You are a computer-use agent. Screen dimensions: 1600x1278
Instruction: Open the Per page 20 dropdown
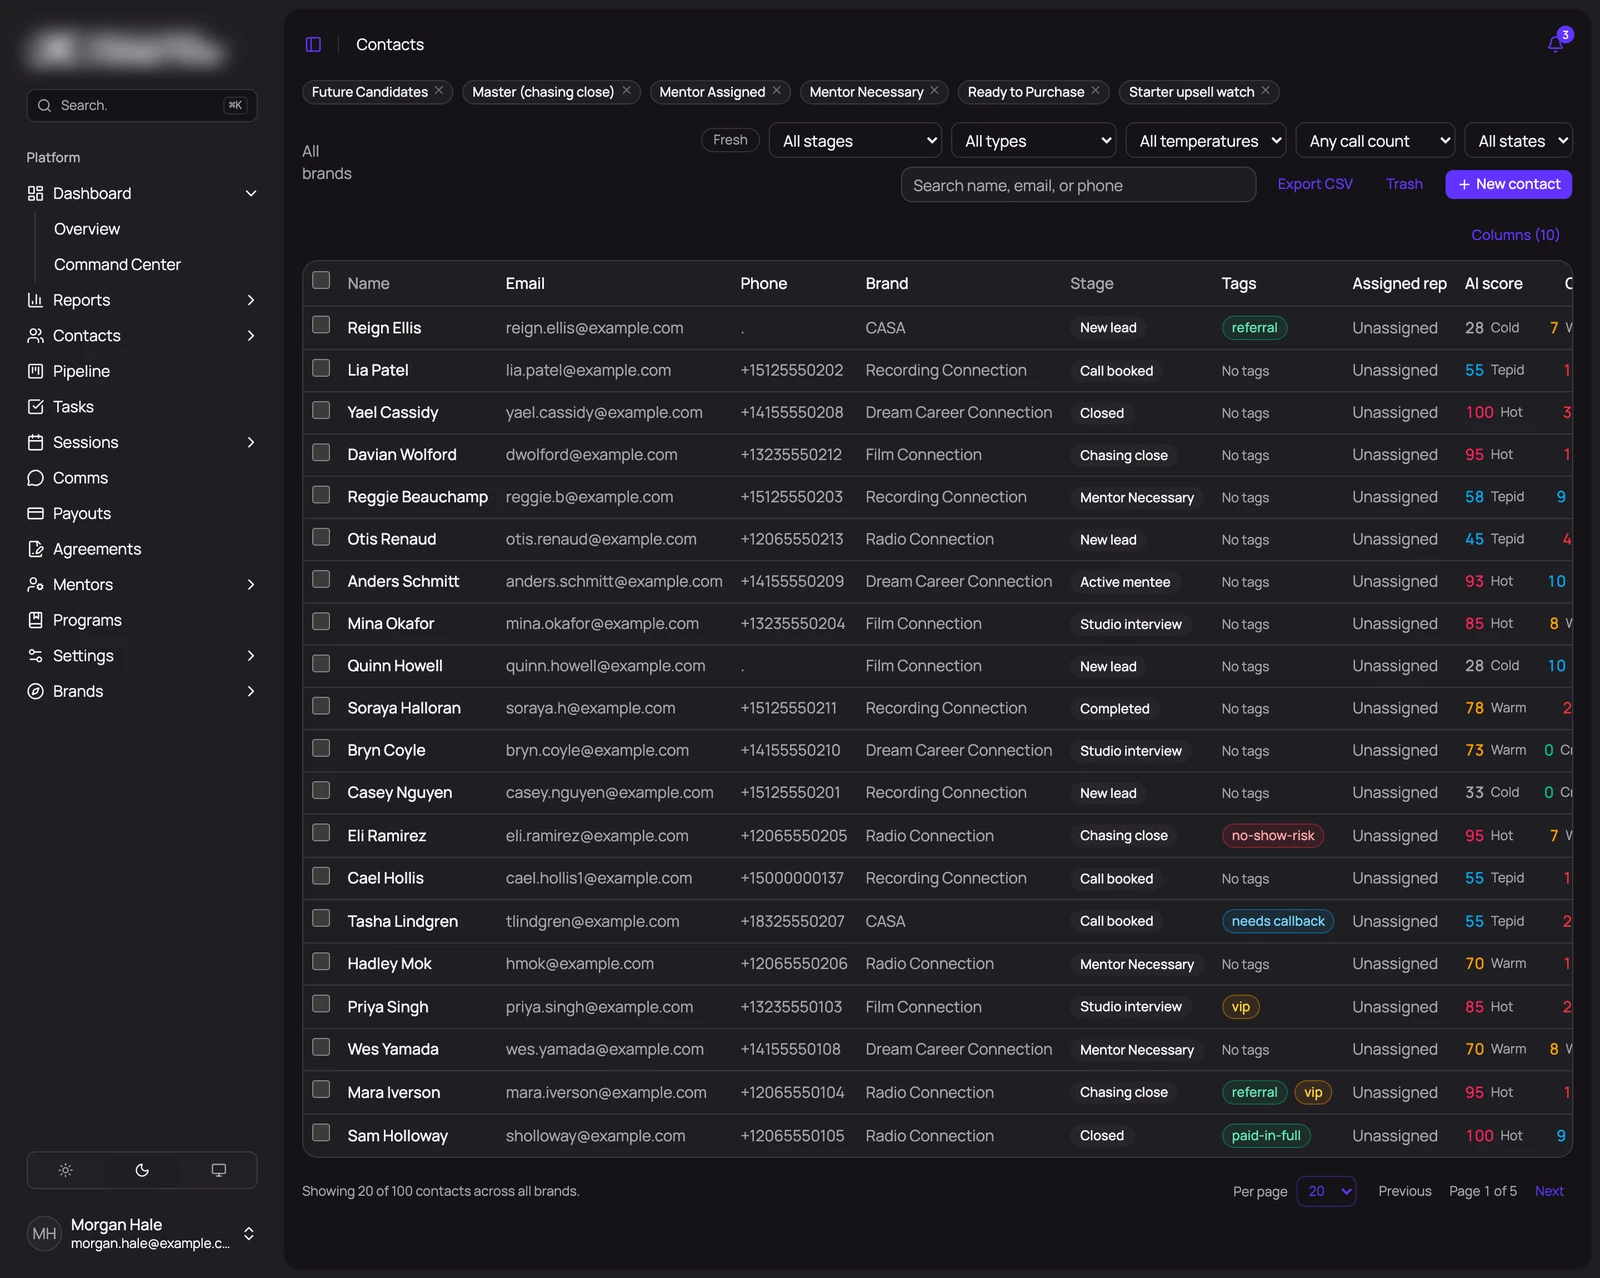(x=1326, y=1191)
